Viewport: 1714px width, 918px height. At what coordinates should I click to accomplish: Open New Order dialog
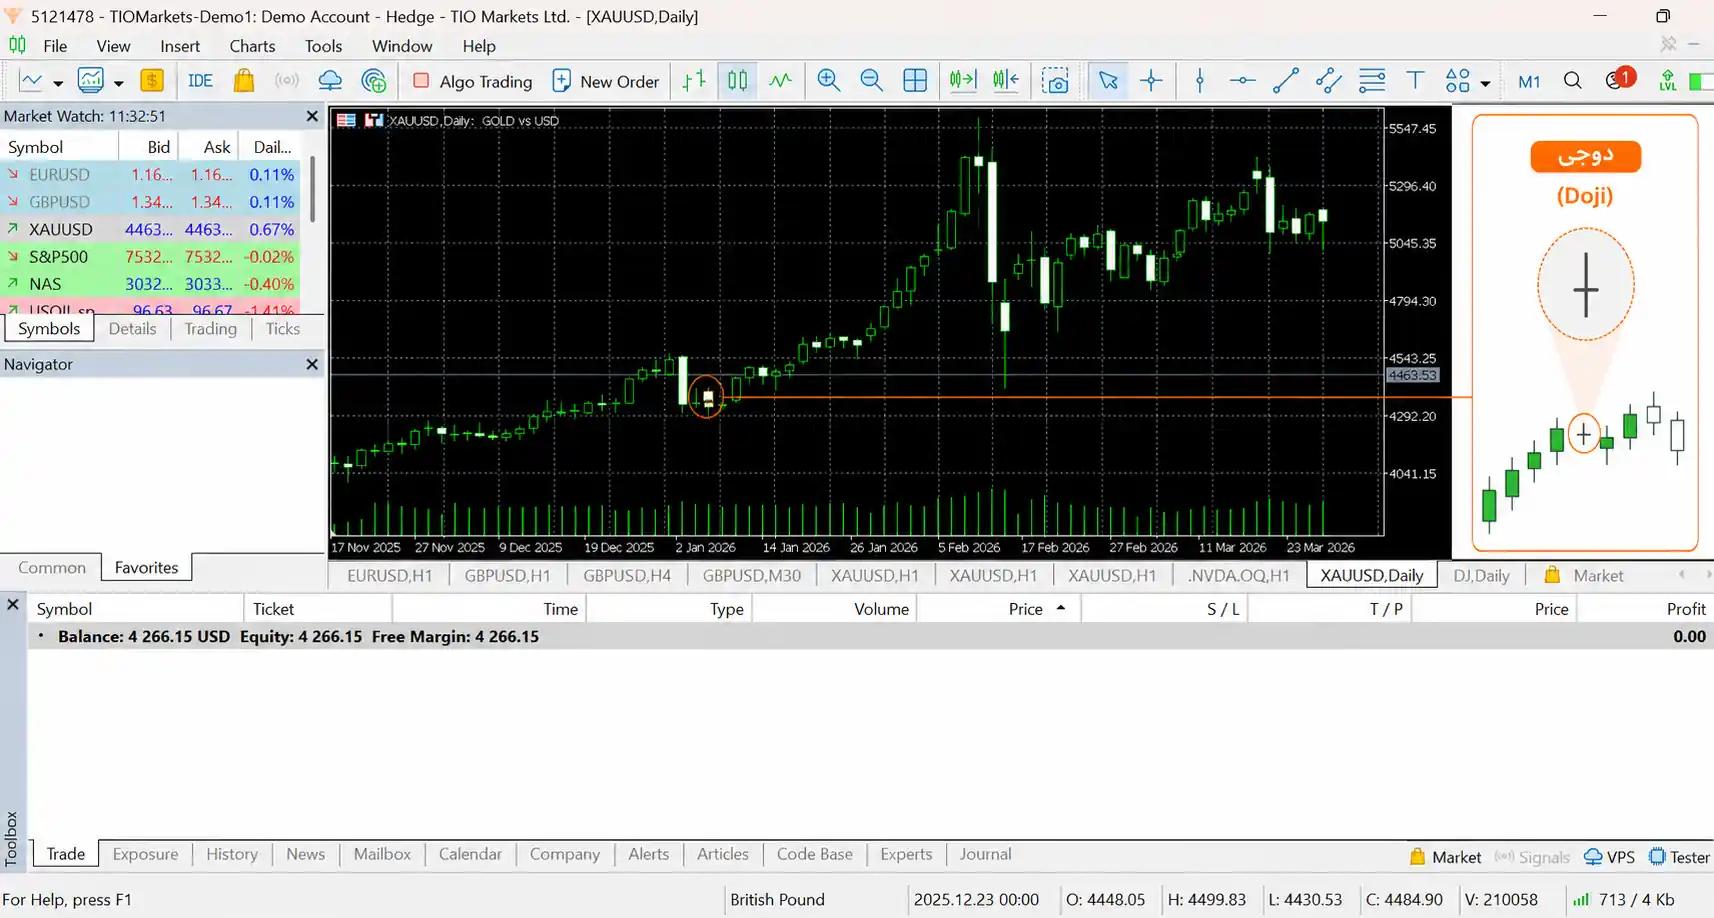[606, 82]
